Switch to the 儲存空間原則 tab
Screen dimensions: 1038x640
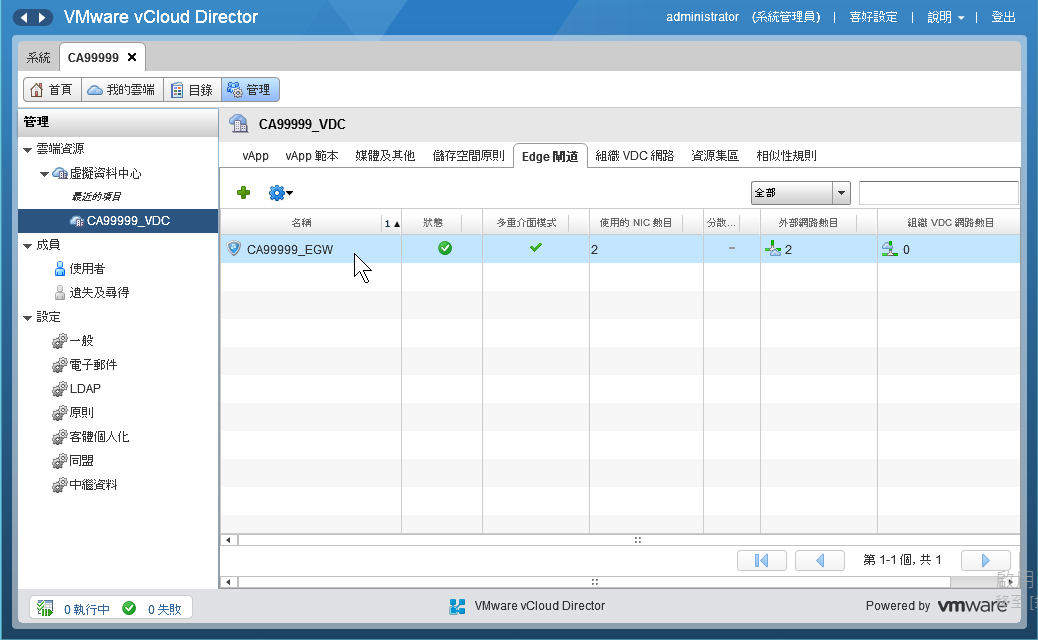tap(469, 156)
